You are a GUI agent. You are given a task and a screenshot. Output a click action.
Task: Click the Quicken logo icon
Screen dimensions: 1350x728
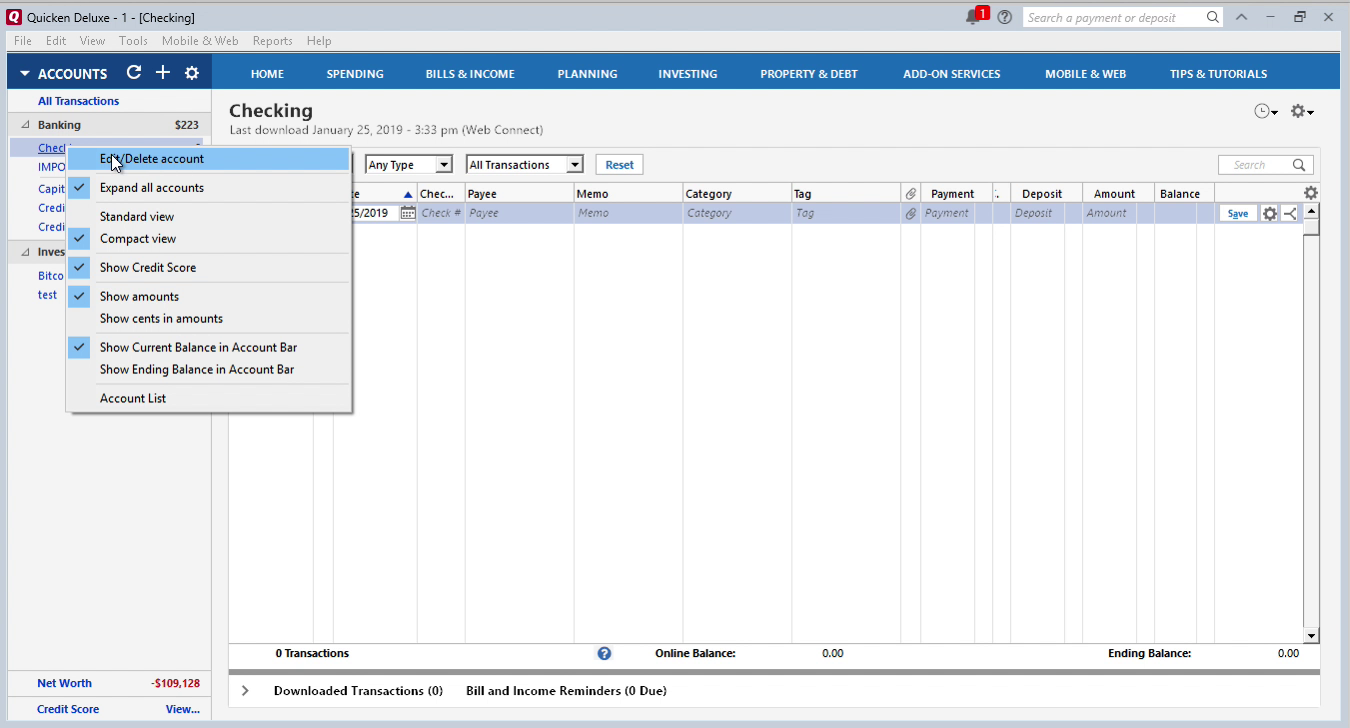(14, 17)
